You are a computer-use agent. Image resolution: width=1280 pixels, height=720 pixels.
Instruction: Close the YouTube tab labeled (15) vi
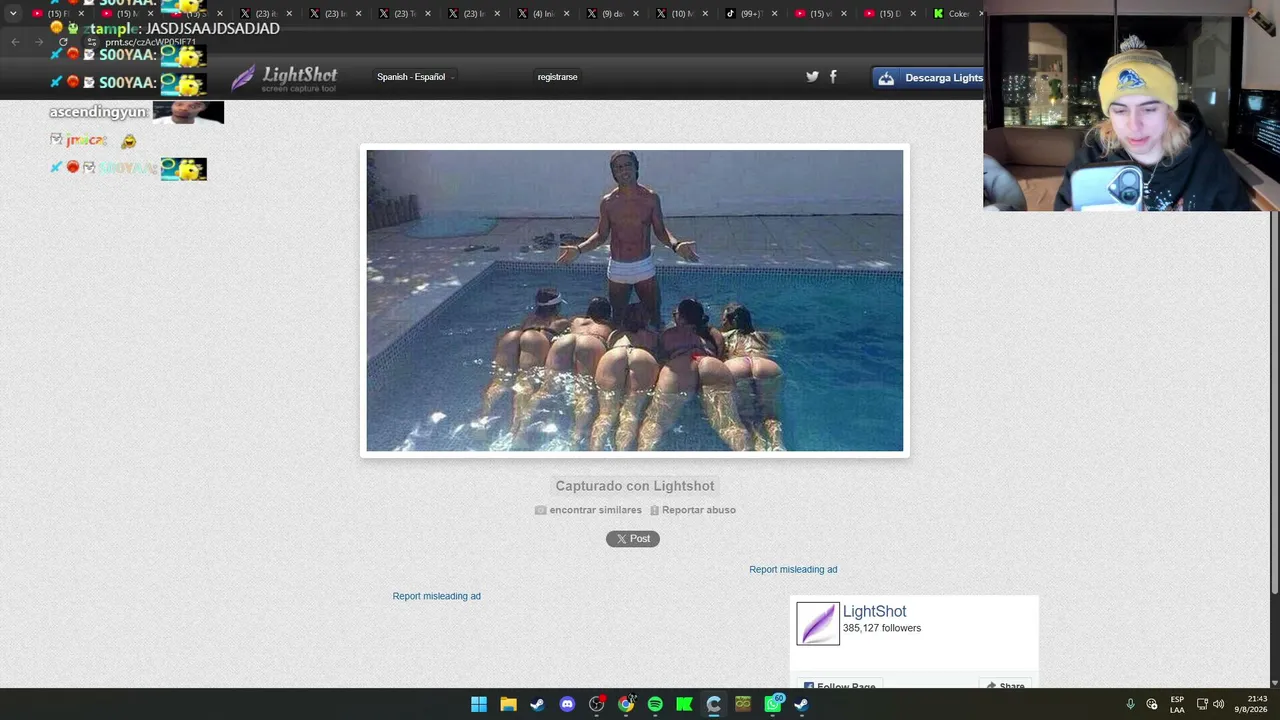click(843, 14)
